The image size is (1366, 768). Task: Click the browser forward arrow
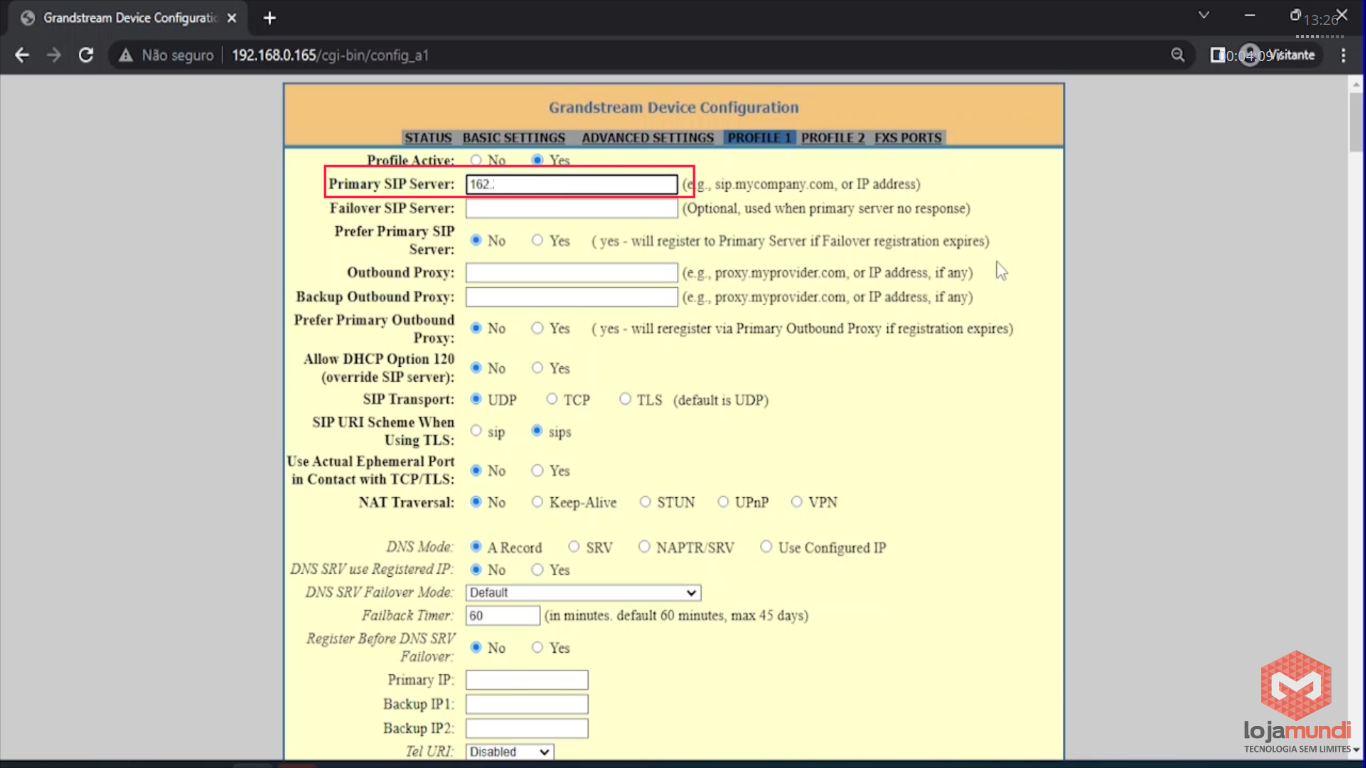coord(54,55)
